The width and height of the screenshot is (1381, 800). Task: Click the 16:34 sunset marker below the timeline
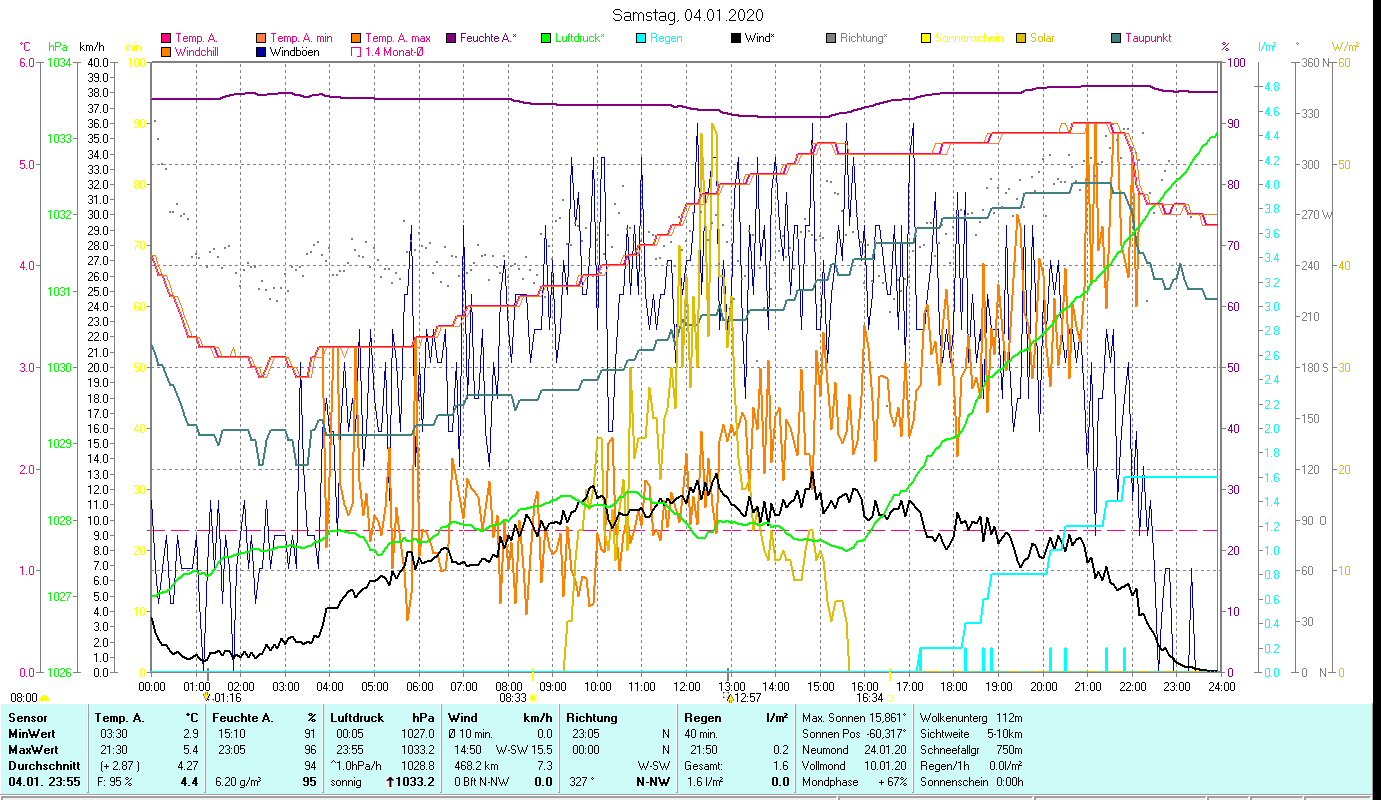(870, 698)
